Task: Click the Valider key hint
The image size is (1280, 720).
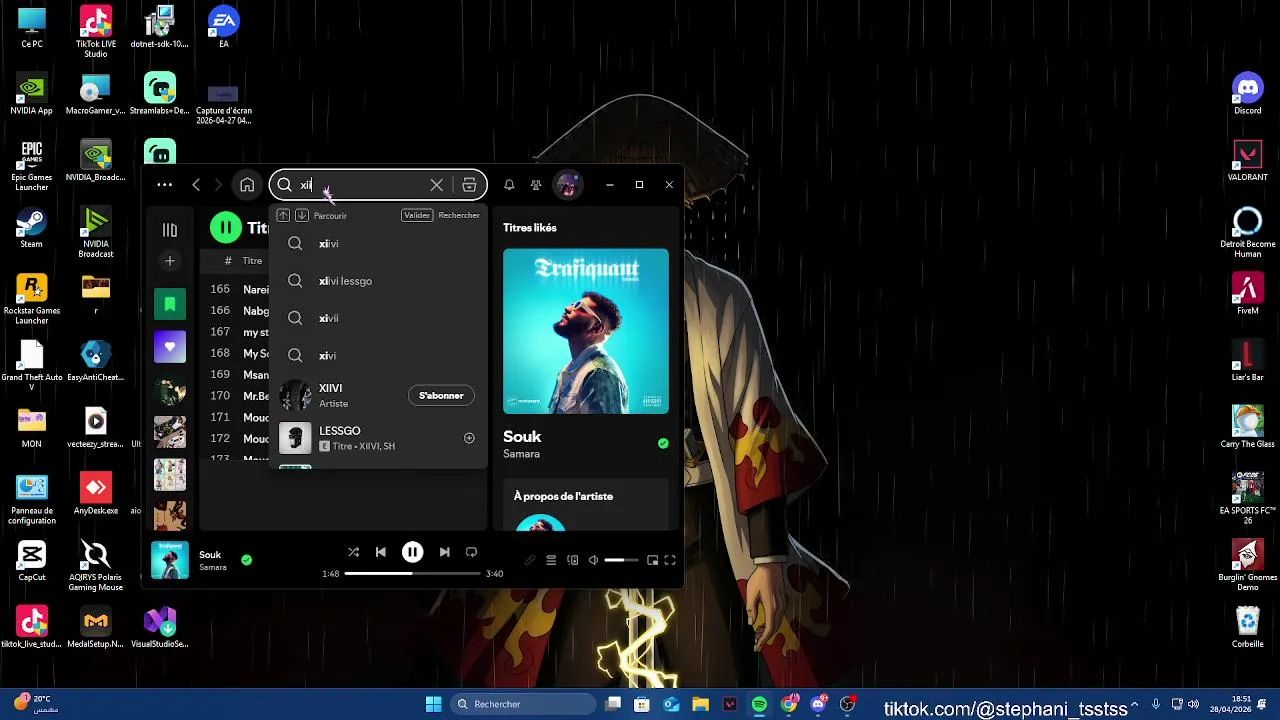Action: coord(417,215)
